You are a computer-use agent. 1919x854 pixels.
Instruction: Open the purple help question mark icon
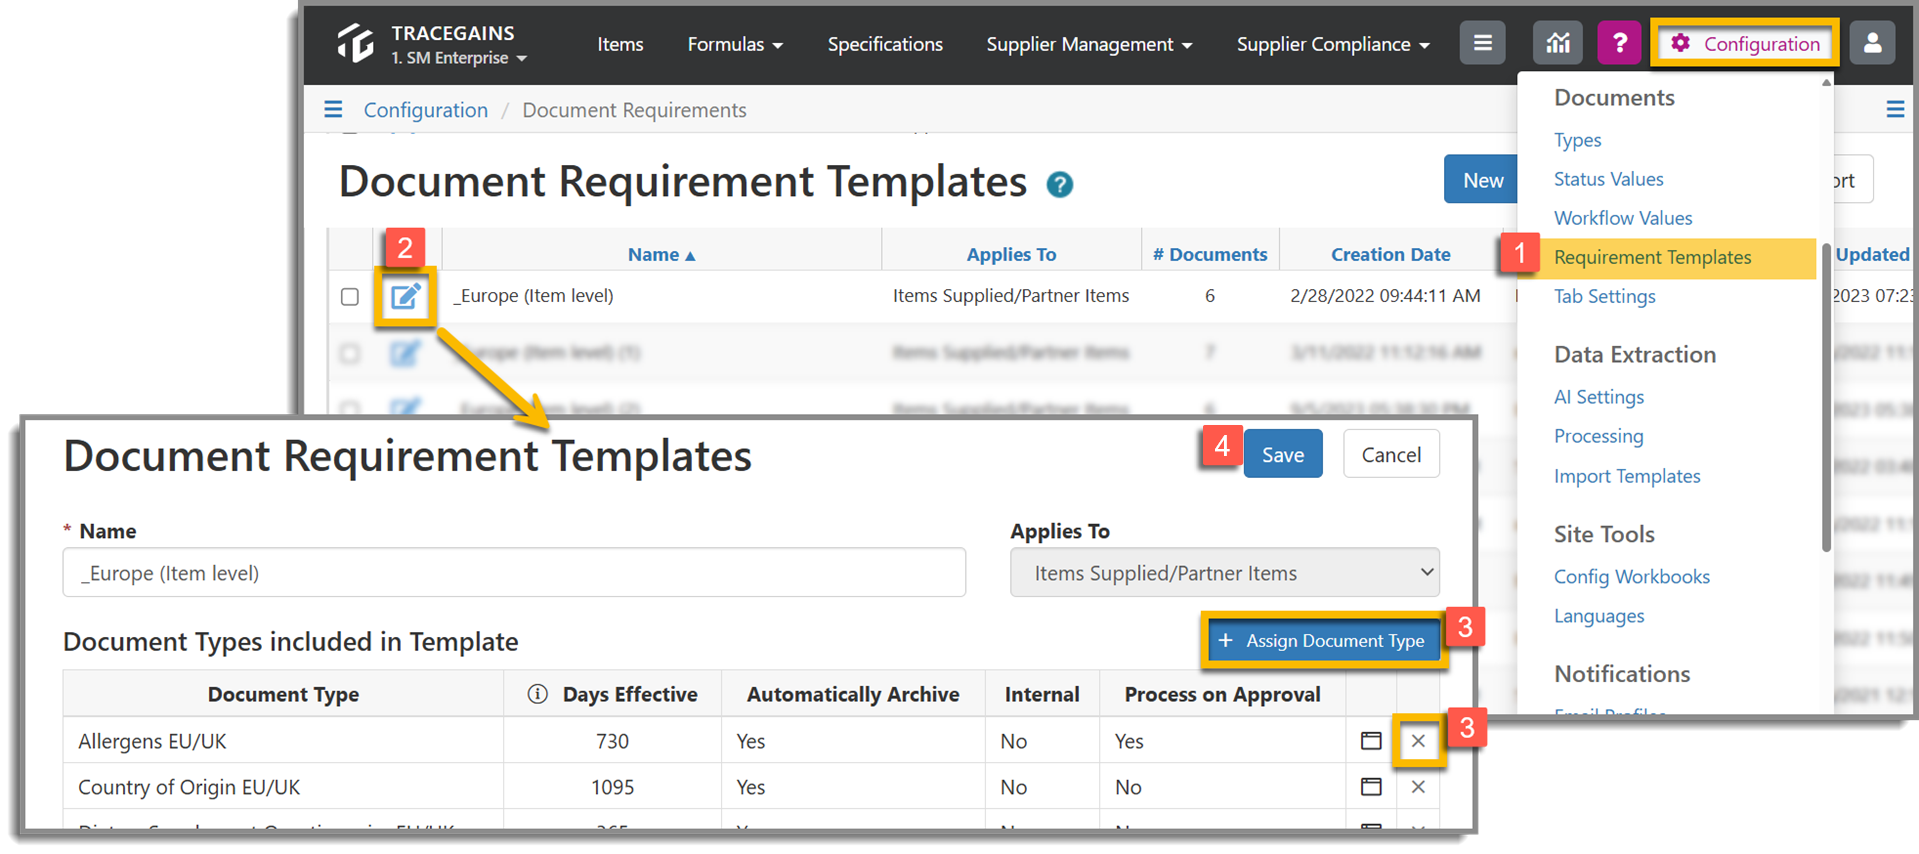point(1619,43)
